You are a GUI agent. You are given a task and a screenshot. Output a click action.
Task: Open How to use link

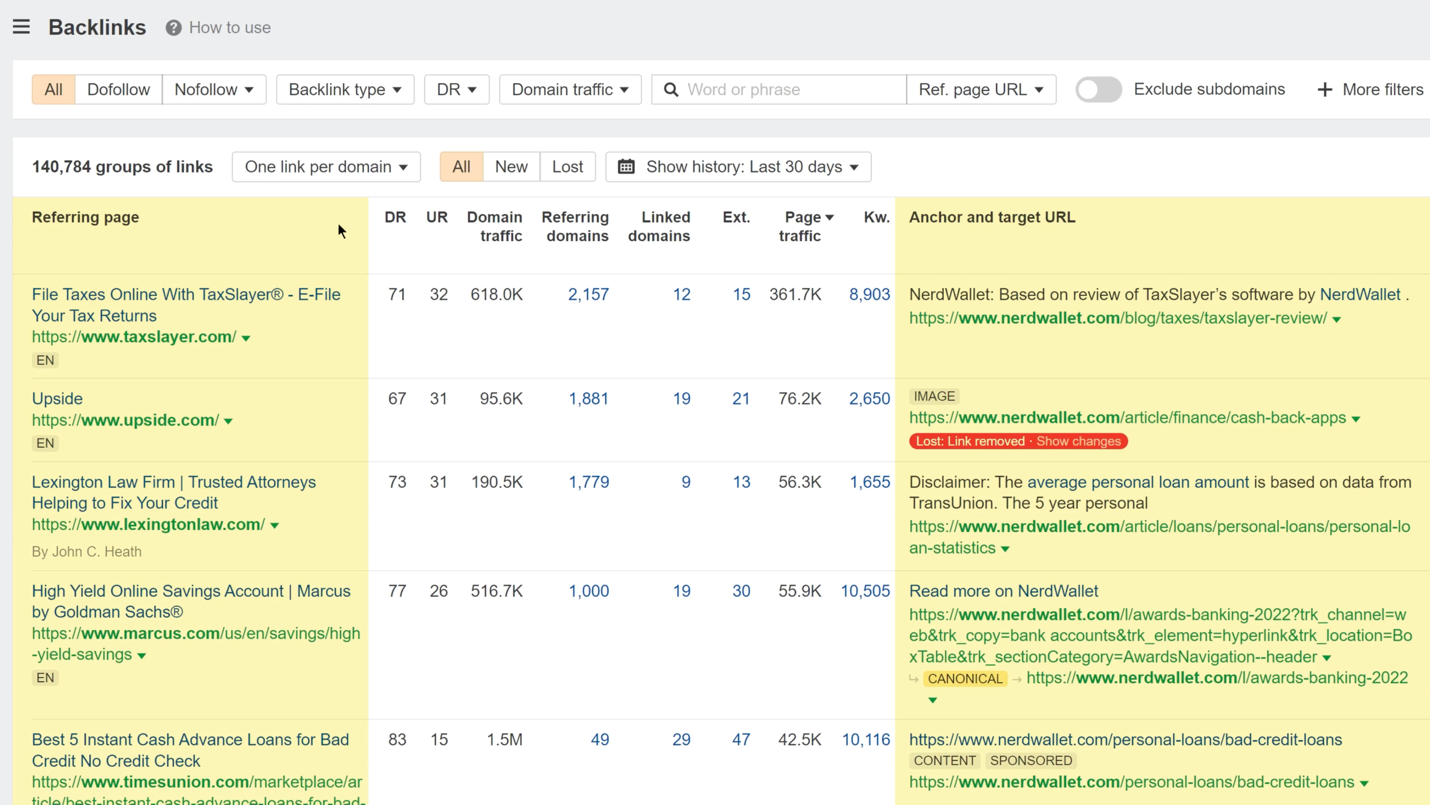[x=230, y=28]
